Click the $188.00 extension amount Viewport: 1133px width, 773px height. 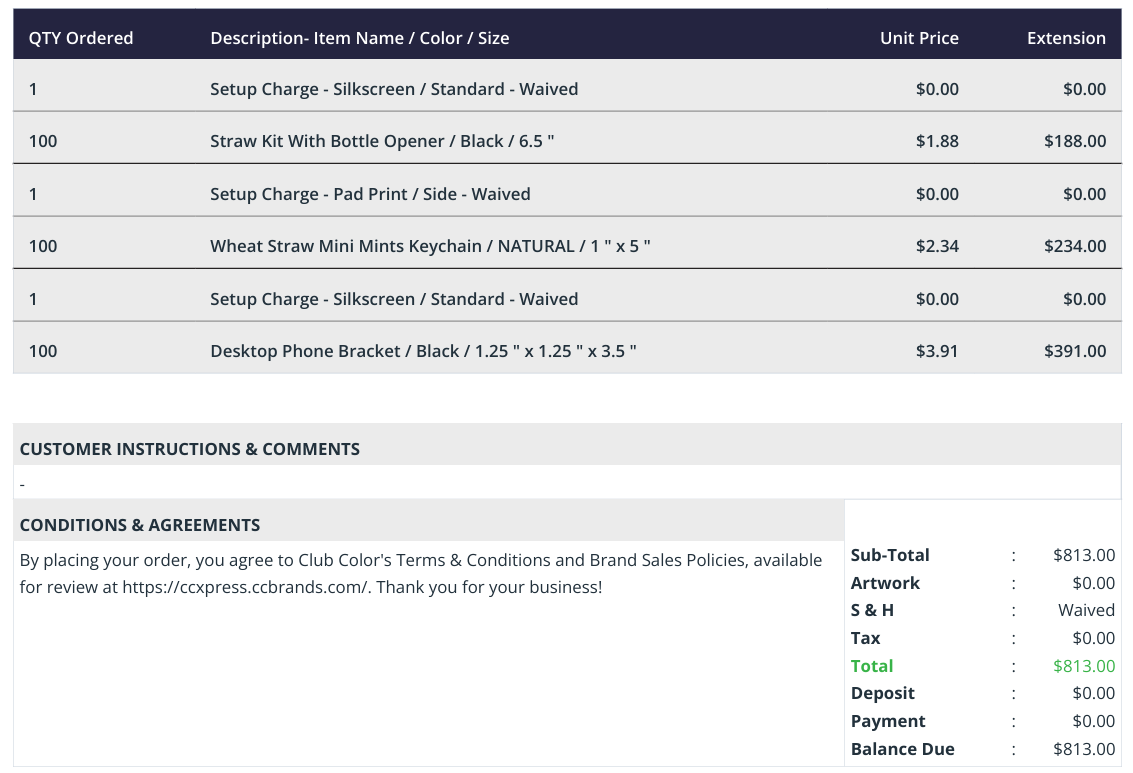(1075, 141)
